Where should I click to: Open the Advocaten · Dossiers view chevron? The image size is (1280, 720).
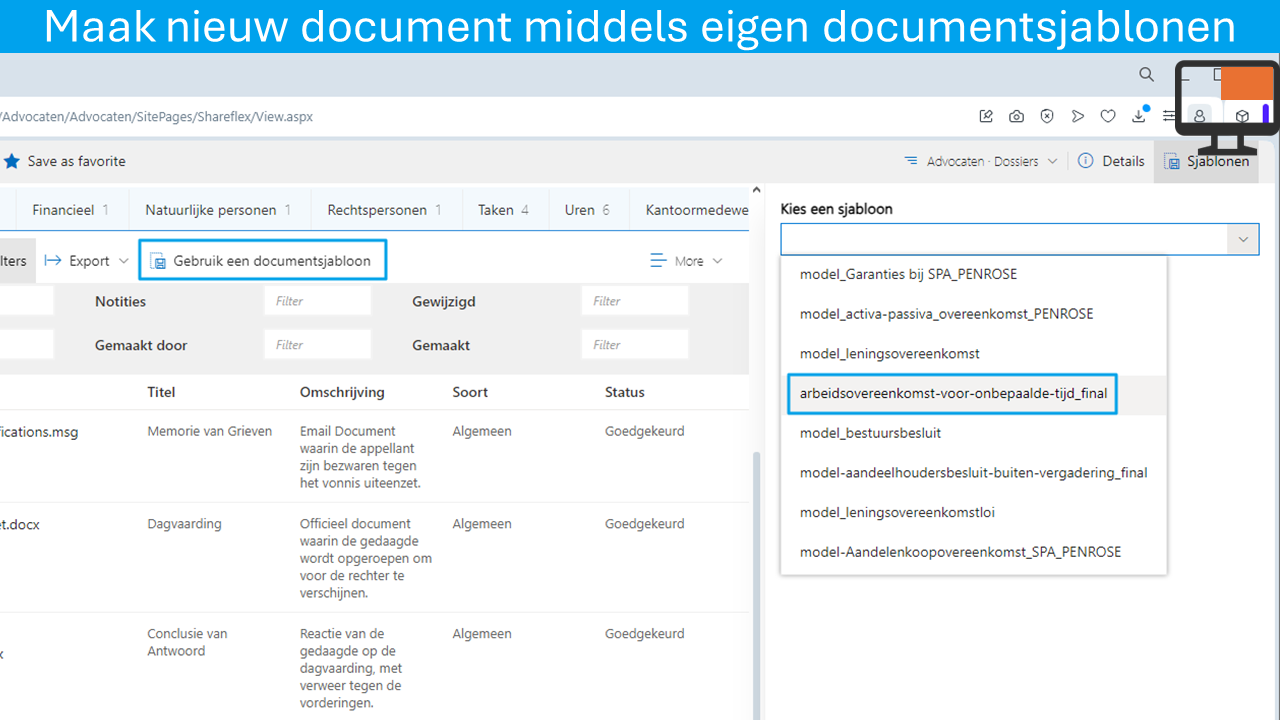[x=1052, y=161]
